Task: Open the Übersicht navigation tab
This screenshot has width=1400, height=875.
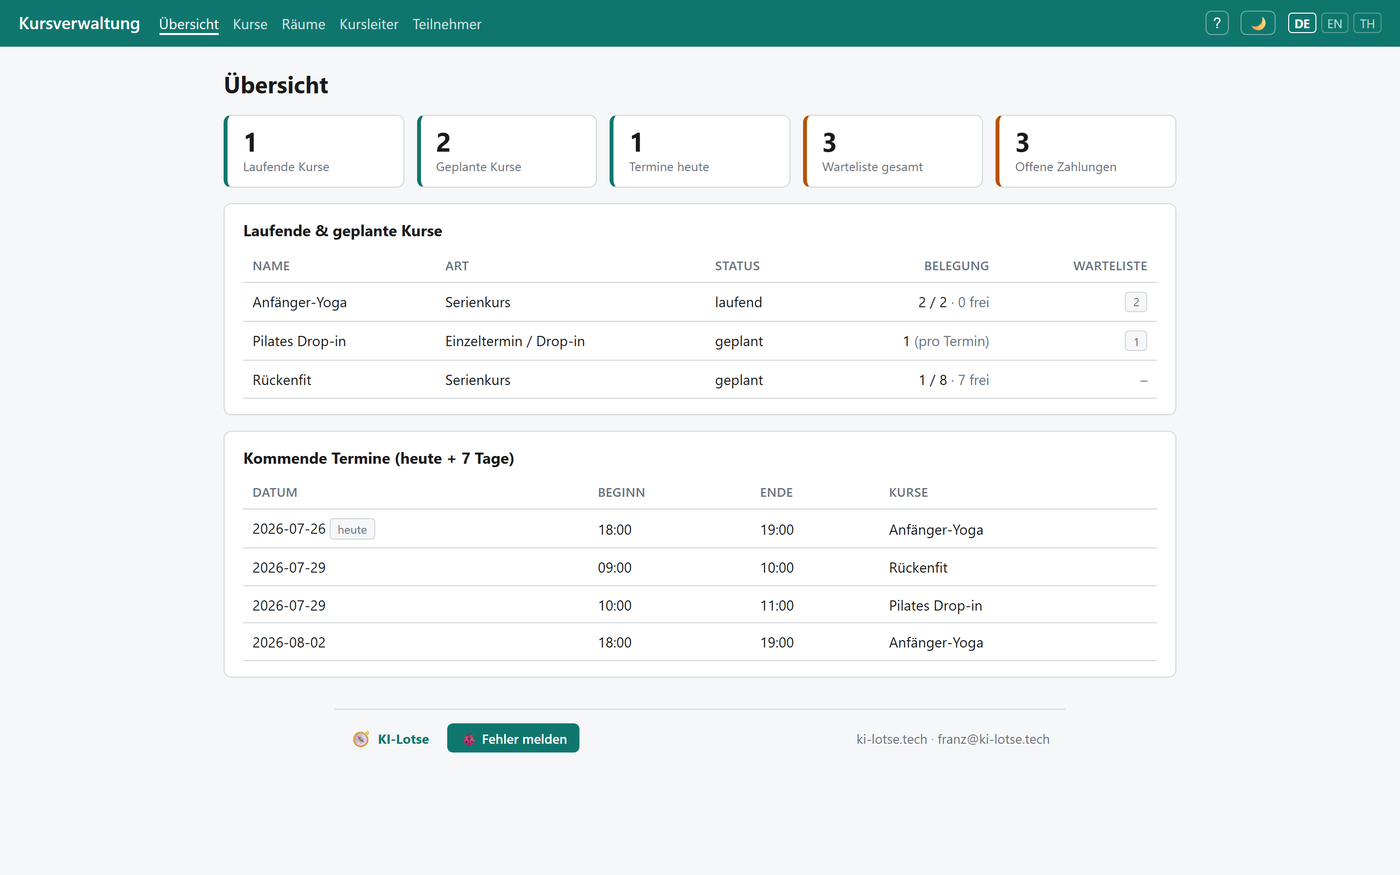Action: (x=189, y=24)
